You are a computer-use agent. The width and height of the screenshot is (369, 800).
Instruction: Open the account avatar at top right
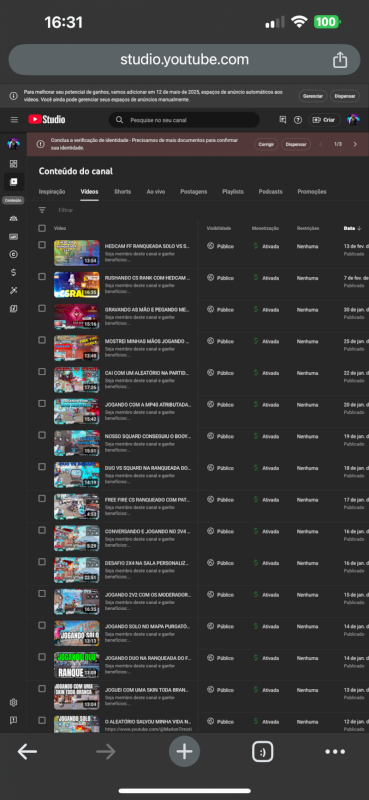353,120
